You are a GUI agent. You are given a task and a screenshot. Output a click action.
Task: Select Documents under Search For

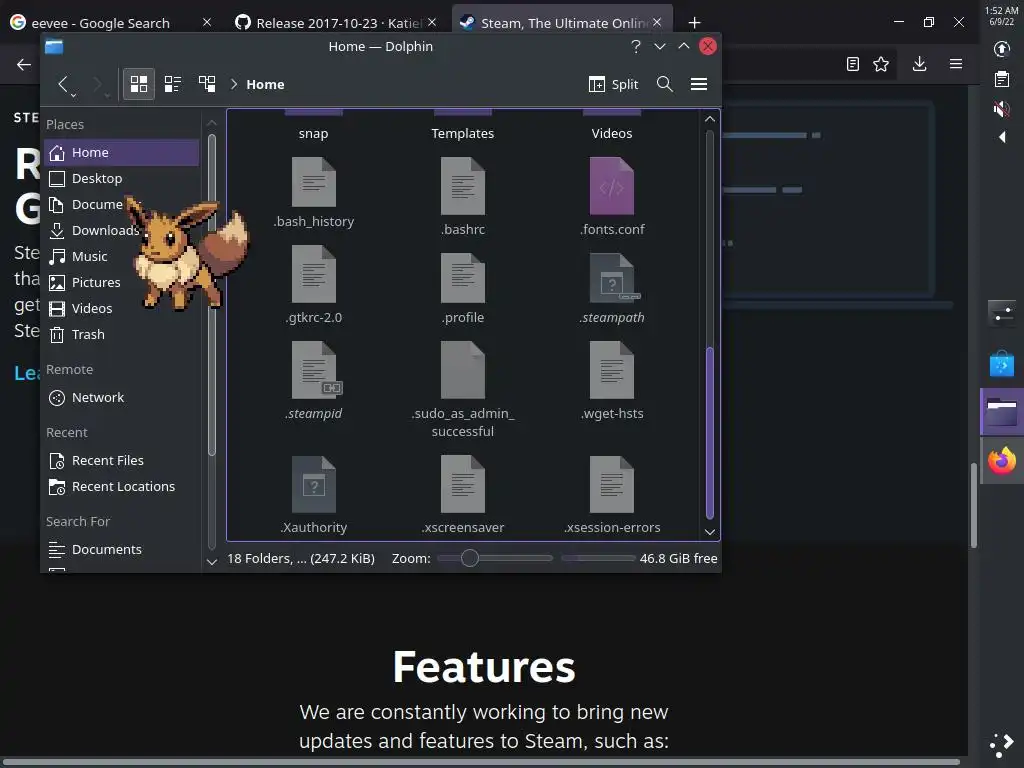[x=121, y=549]
